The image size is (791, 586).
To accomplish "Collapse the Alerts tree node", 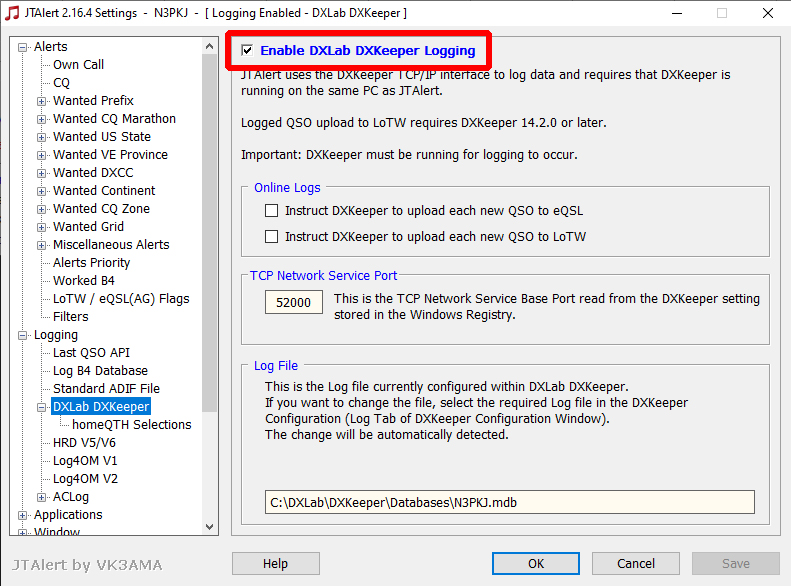I will coord(23,47).
